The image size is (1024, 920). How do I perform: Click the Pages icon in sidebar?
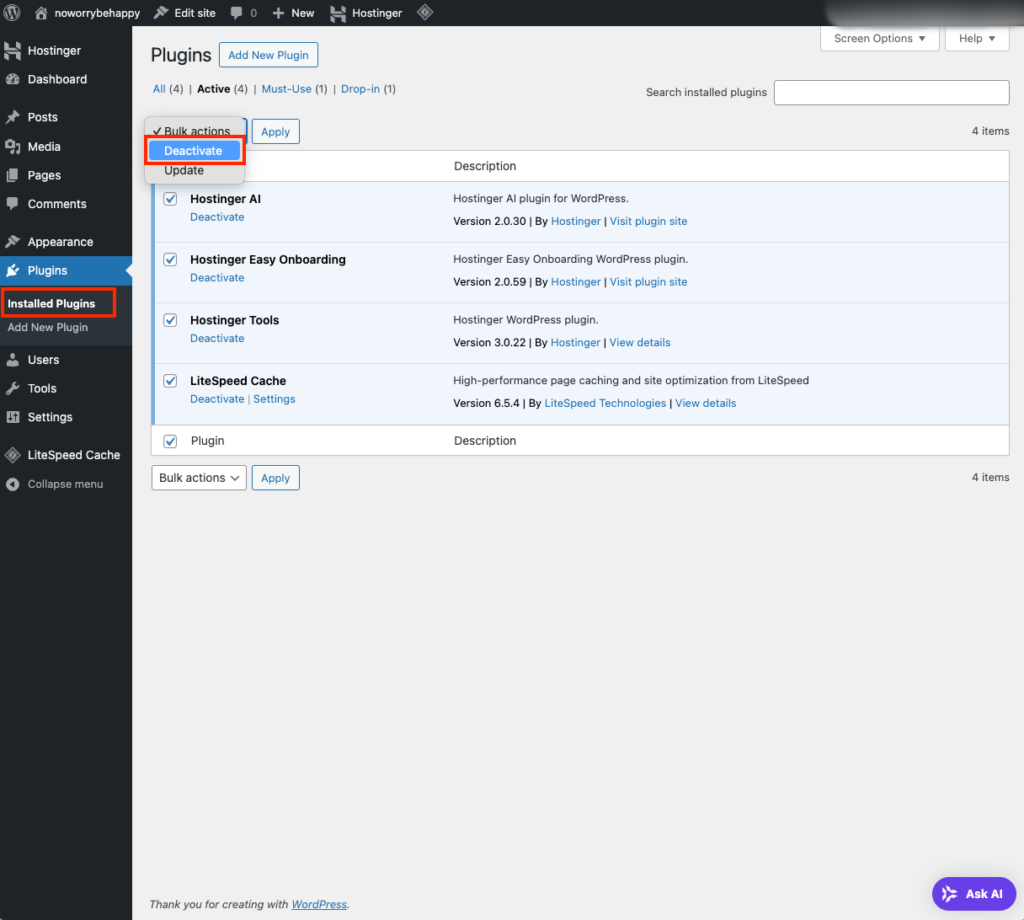coord(12,176)
